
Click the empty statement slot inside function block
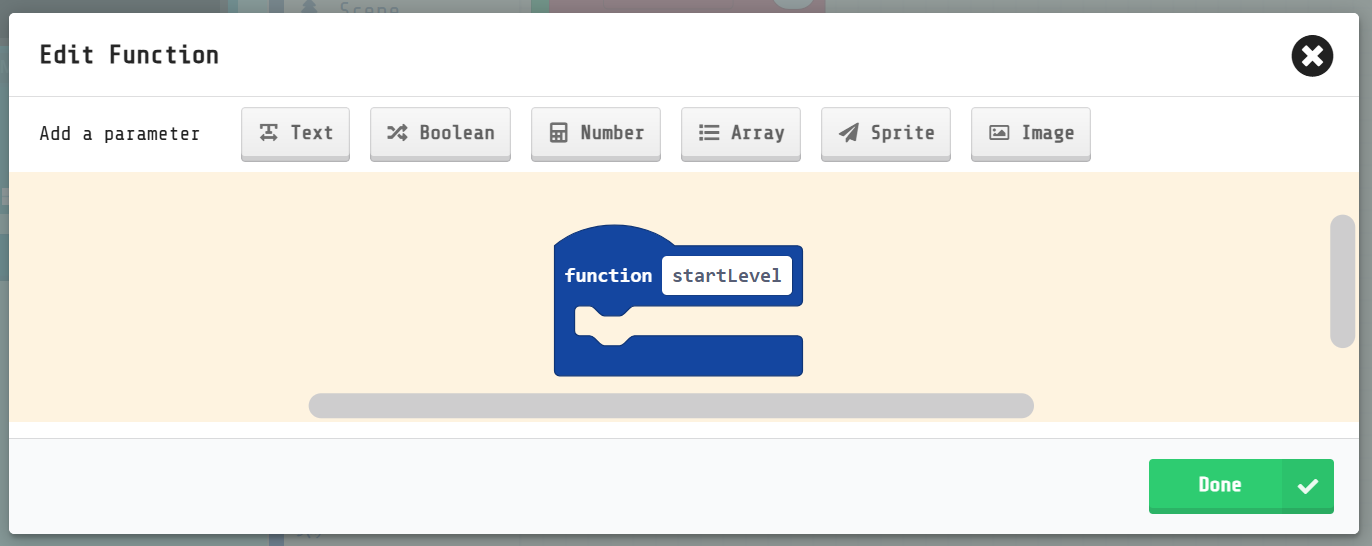click(700, 322)
